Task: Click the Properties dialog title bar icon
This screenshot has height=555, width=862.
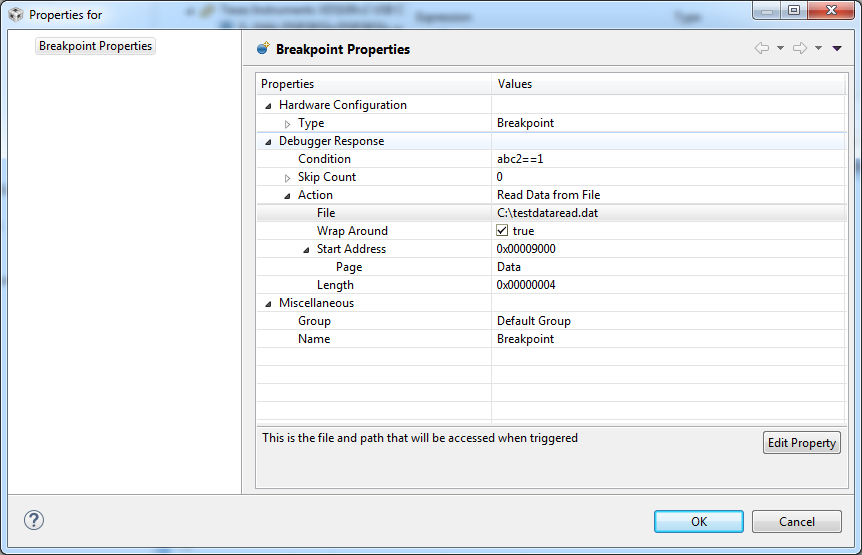Action: (x=15, y=15)
